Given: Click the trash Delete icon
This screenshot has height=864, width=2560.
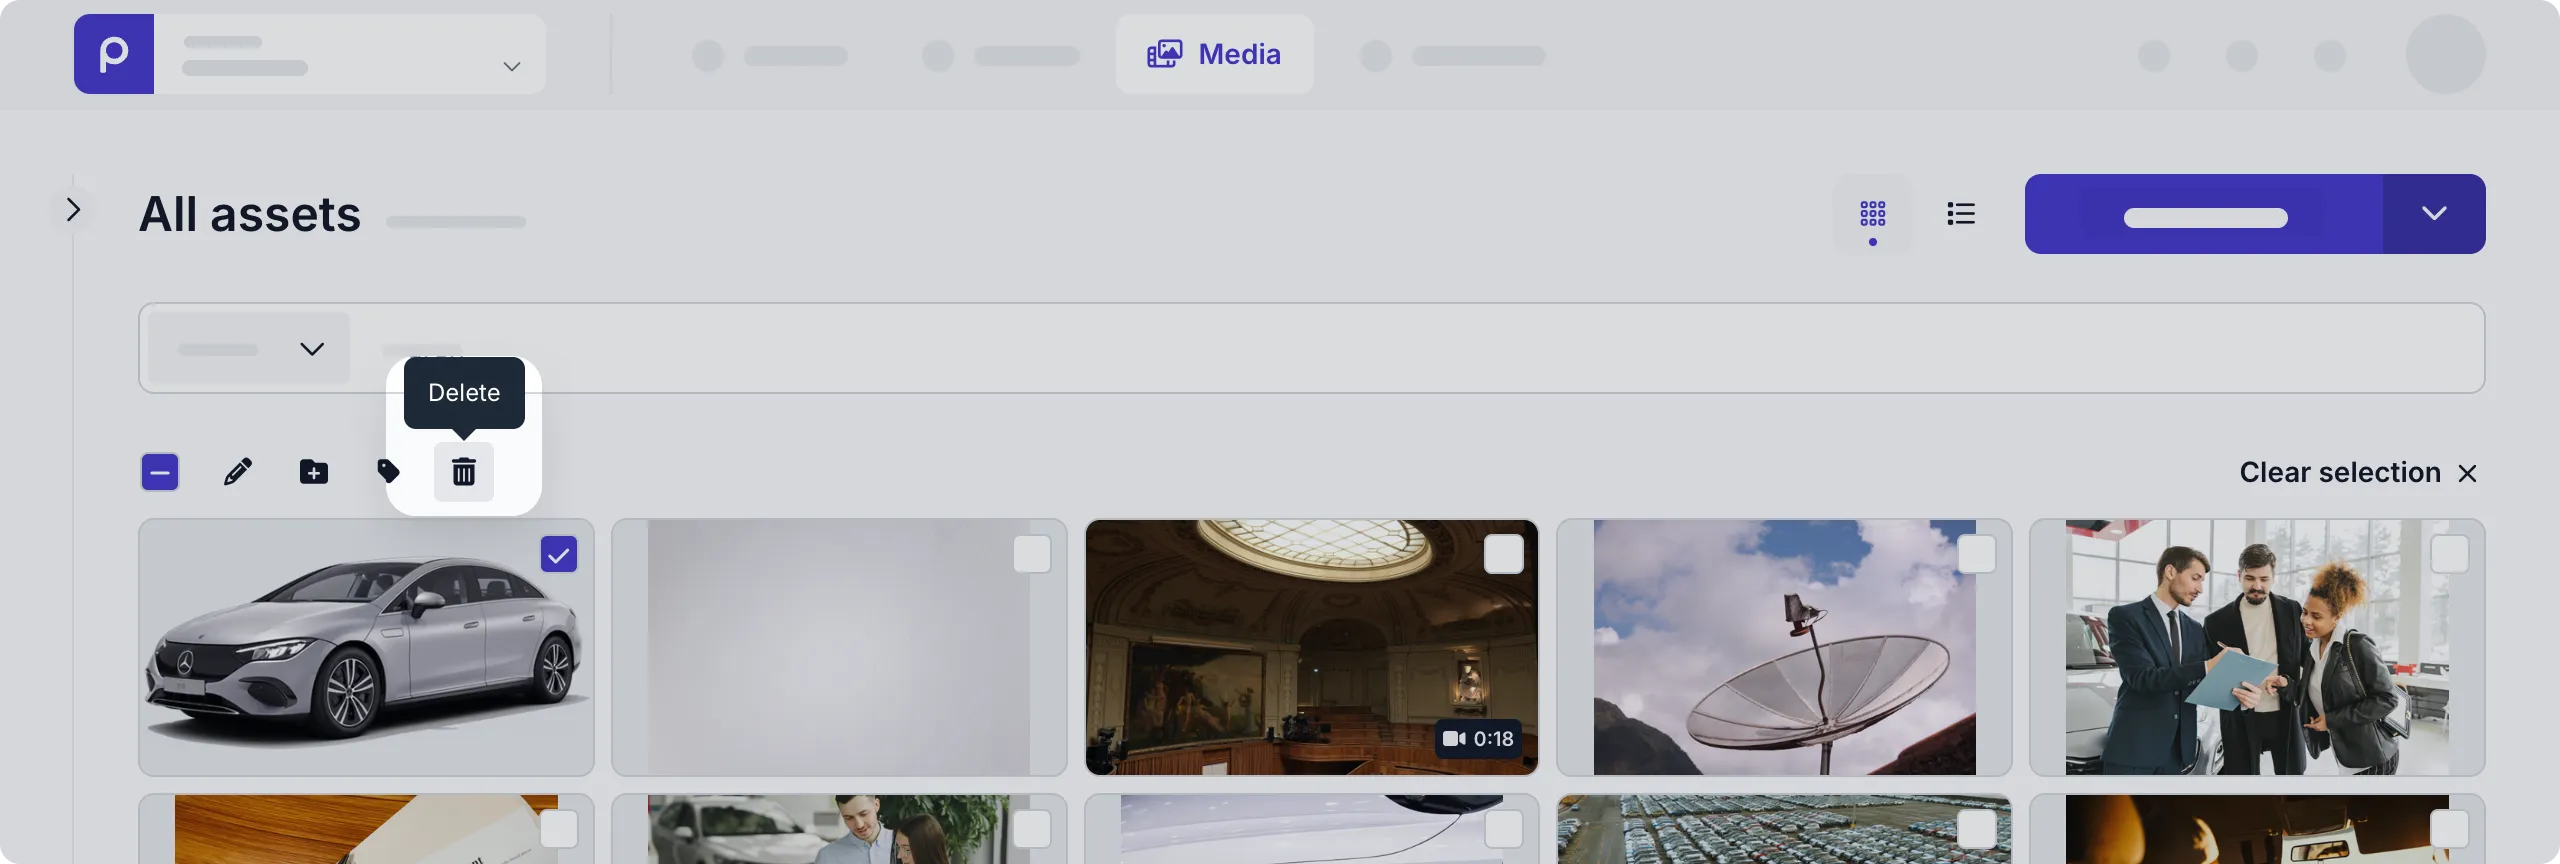Looking at the screenshot, I should [463, 472].
